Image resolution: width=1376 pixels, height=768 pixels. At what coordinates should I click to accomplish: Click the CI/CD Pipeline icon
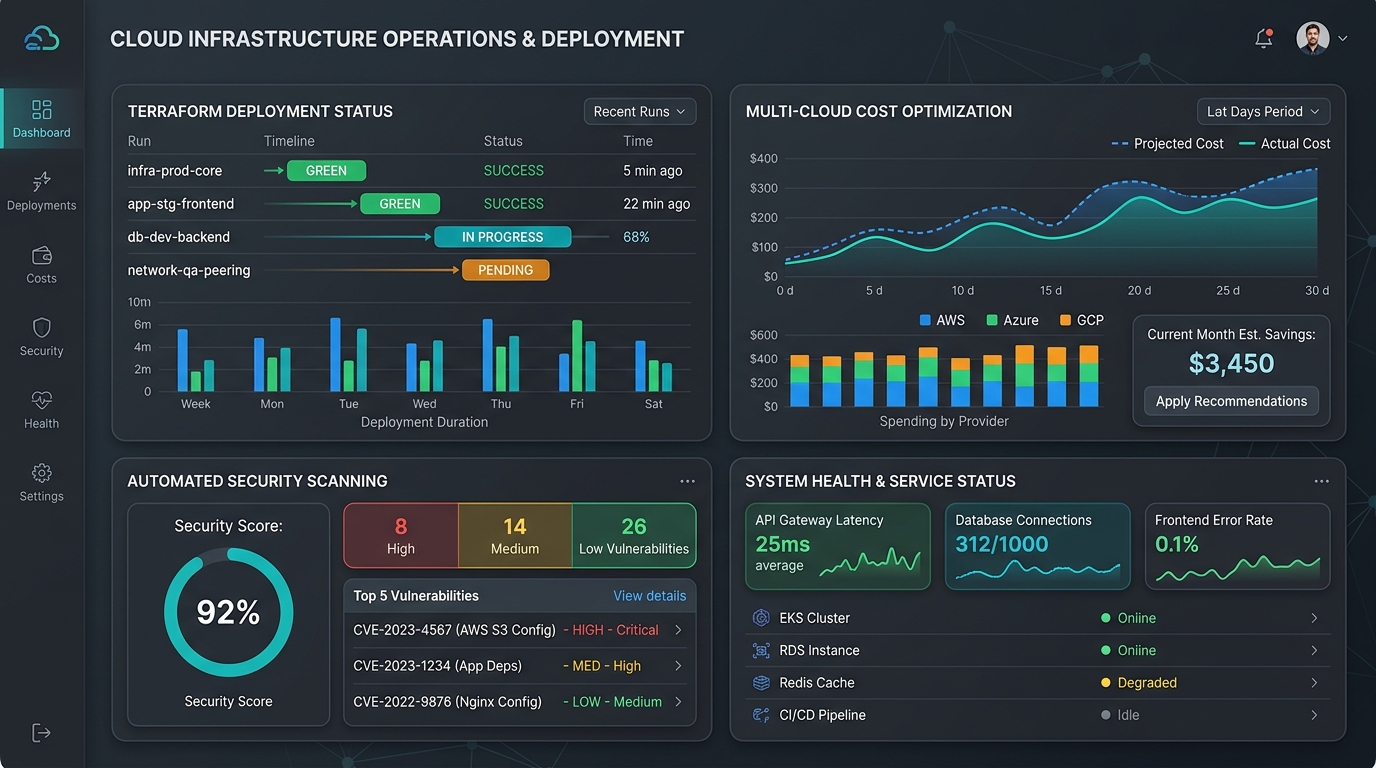pyautogui.click(x=761, y=715)
